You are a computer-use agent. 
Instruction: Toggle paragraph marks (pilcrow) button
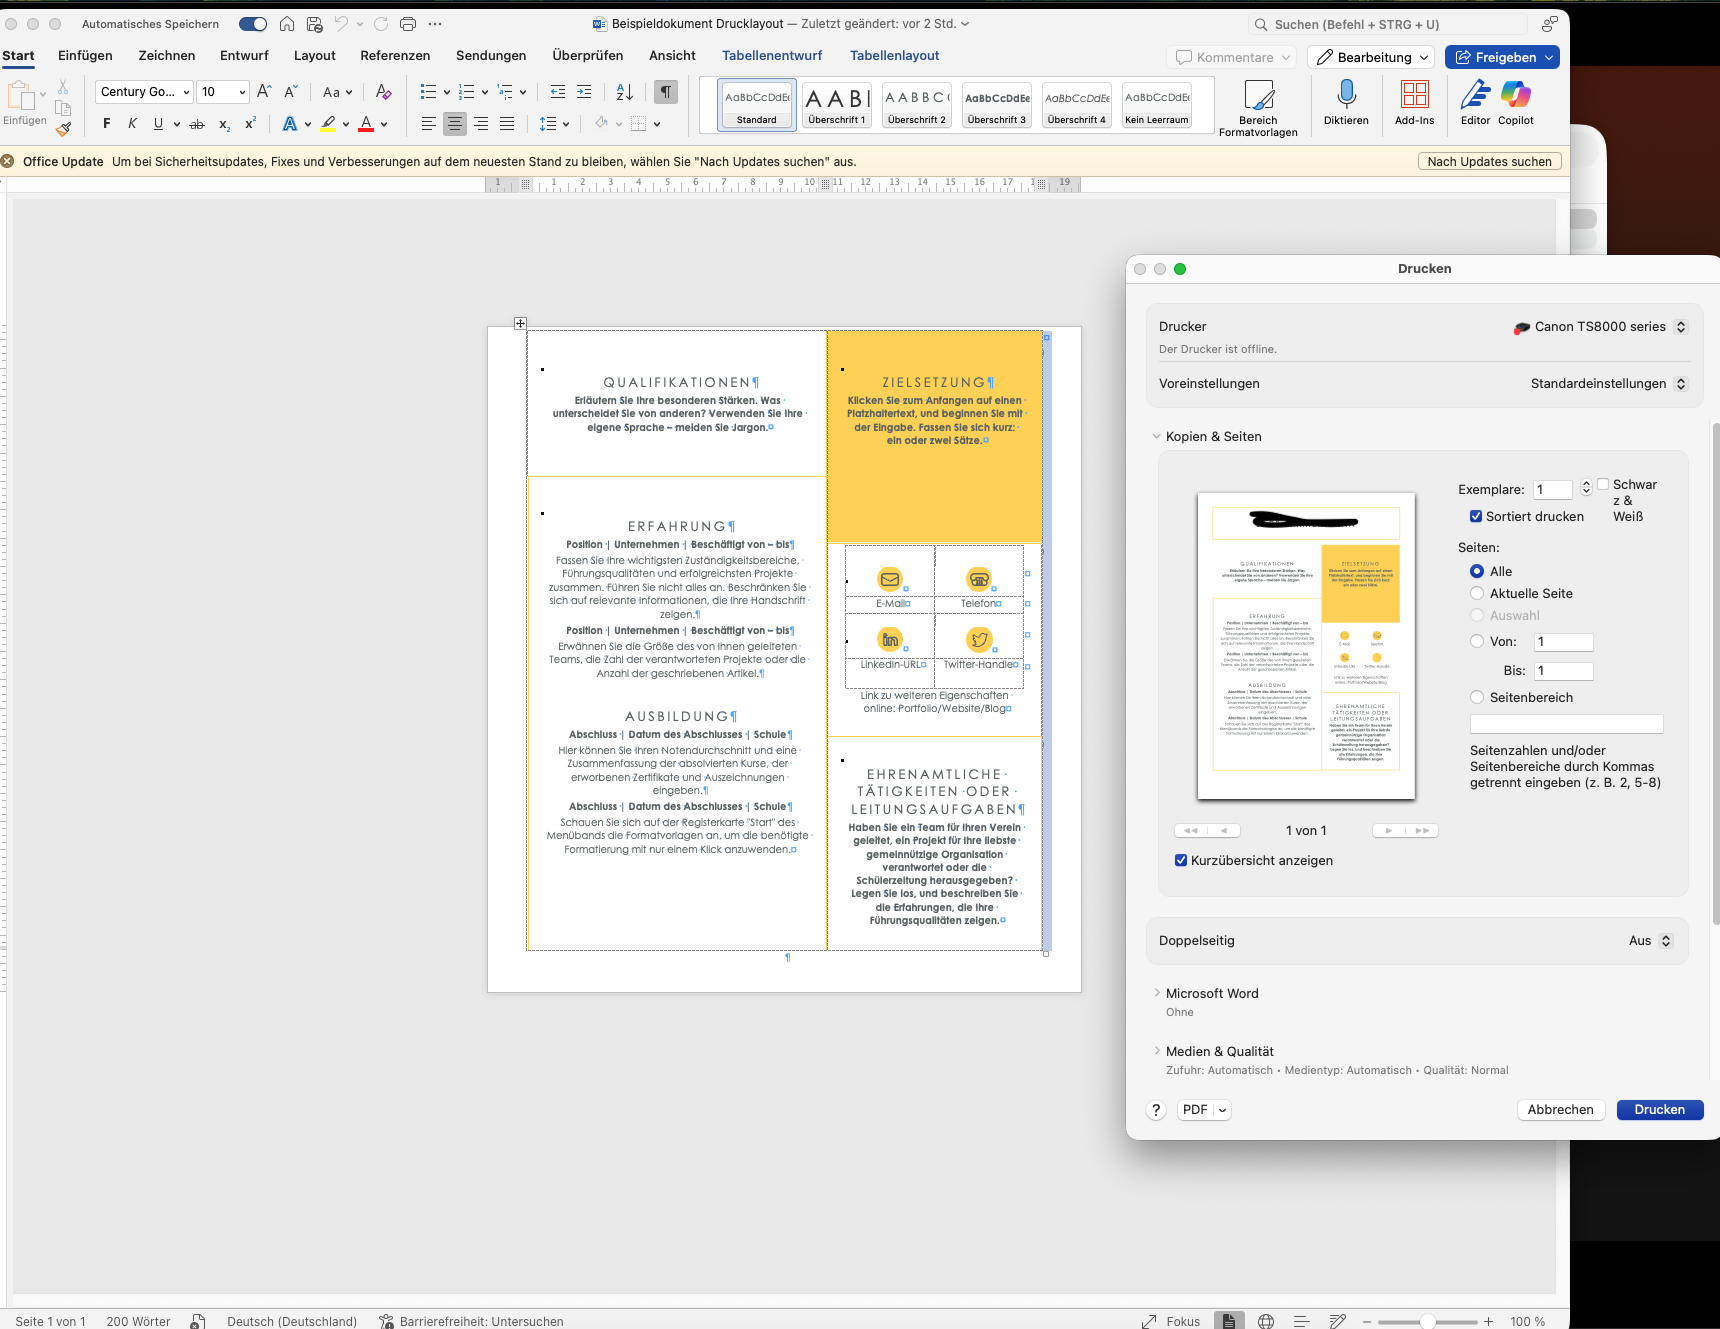(665, 92)
